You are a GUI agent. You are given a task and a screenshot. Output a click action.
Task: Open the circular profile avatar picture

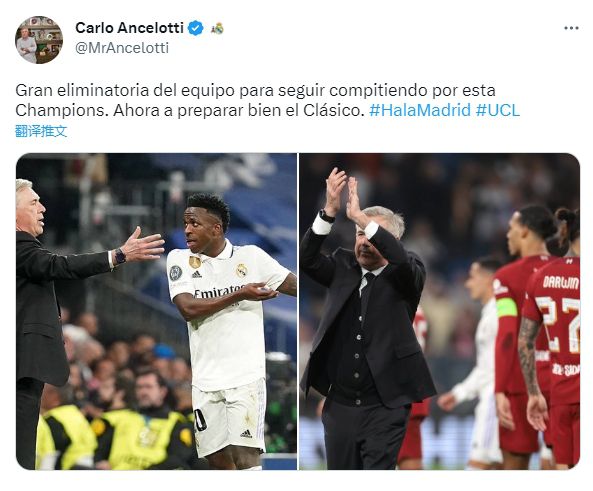coord(39,39)
